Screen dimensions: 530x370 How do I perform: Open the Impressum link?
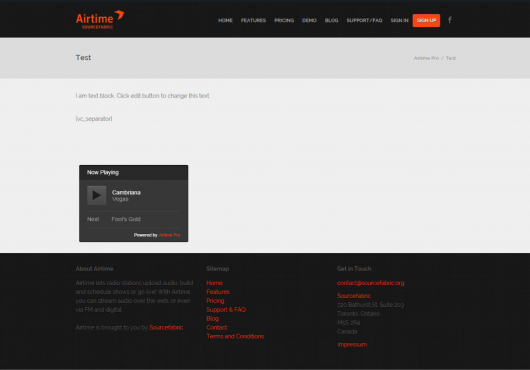coord(352,344)
